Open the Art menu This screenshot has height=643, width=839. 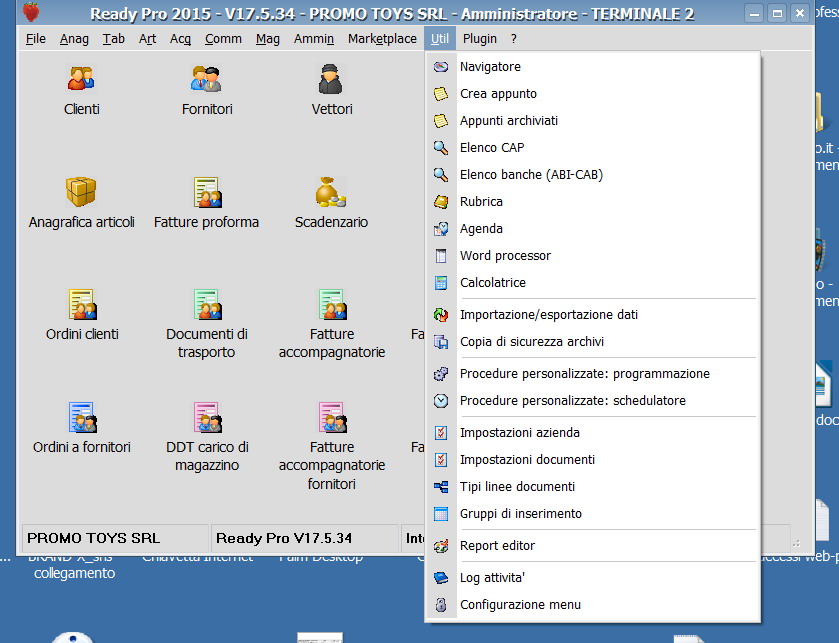[x=147, y=39]
